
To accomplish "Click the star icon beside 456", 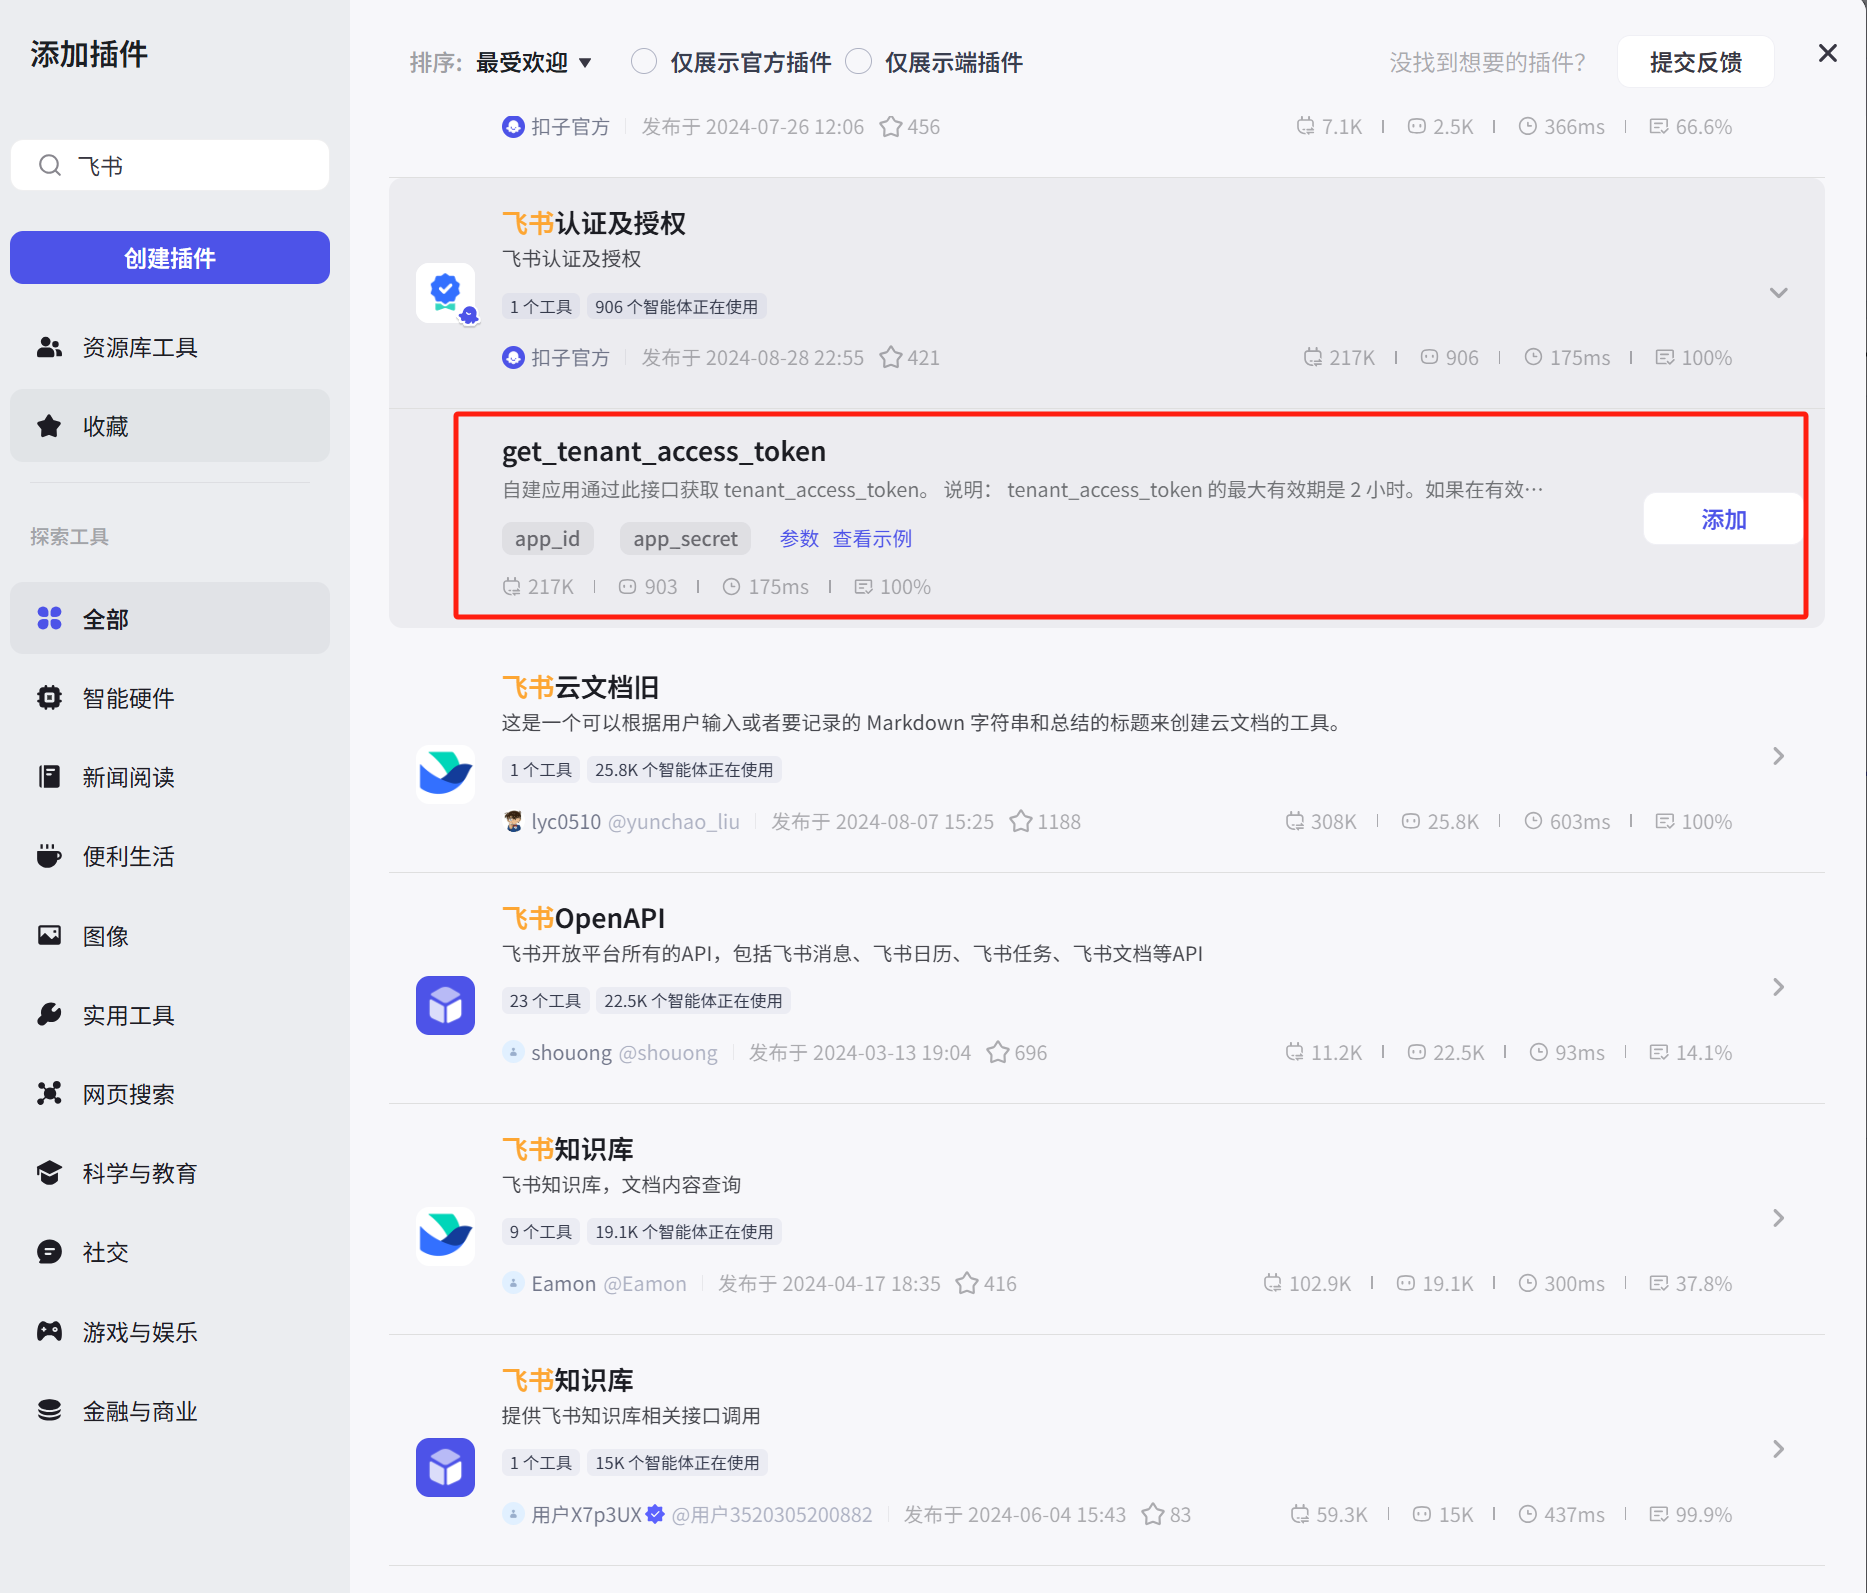I will [x=891, y=126].
